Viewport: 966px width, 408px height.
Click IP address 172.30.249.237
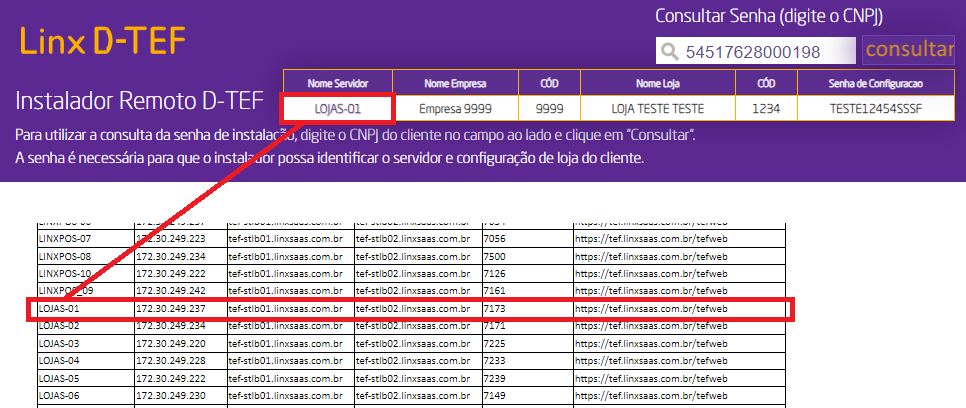tap(171, 308)
